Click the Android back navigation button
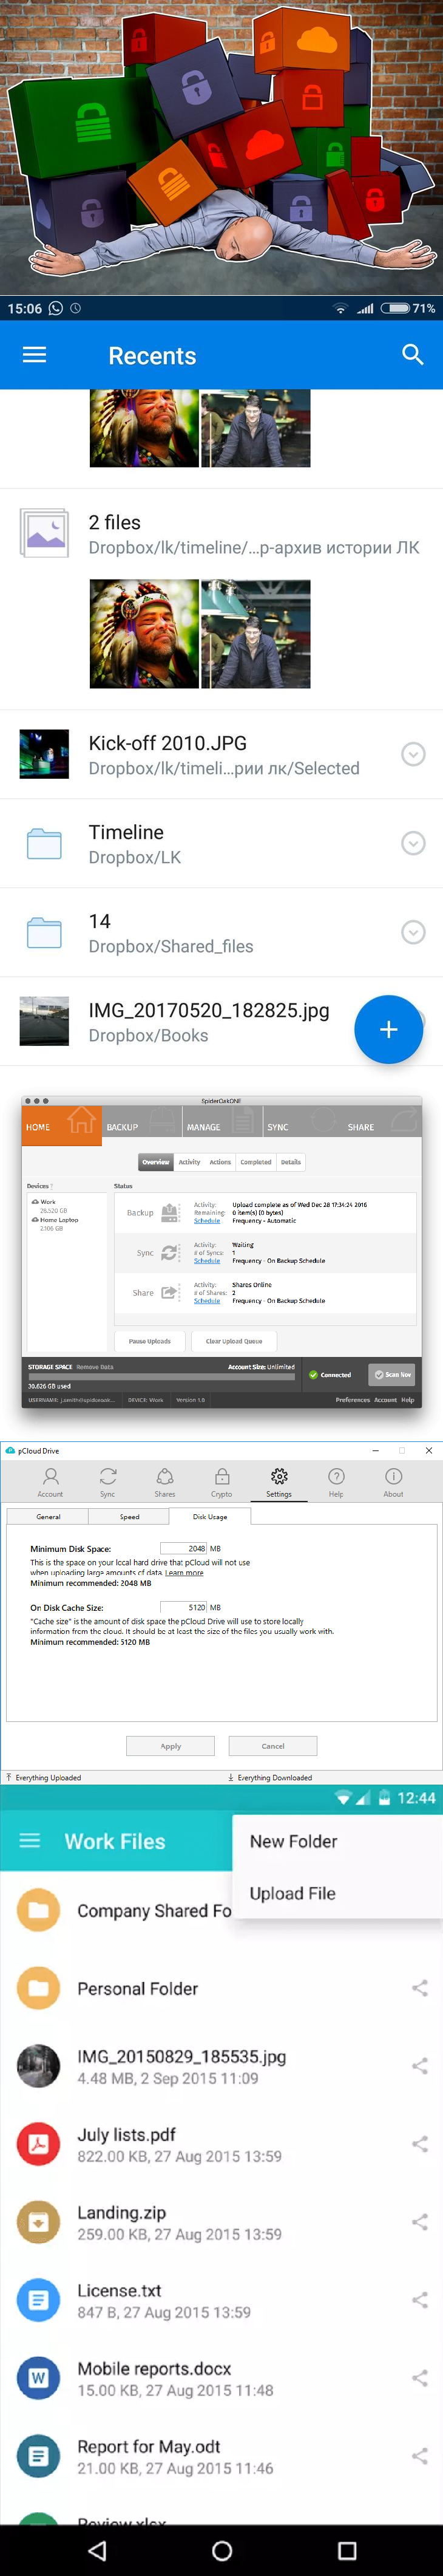The width and height of the screenshot is (443, 2576). [97, 2550]
